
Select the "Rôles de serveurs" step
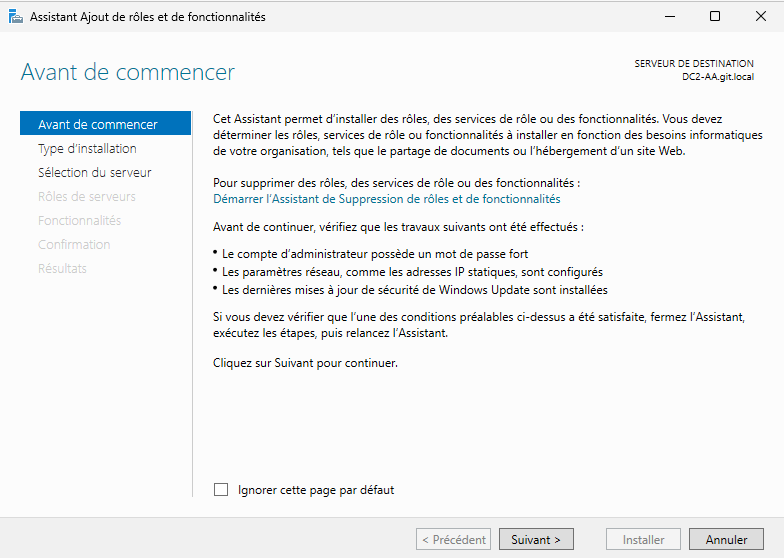[86, 196]
